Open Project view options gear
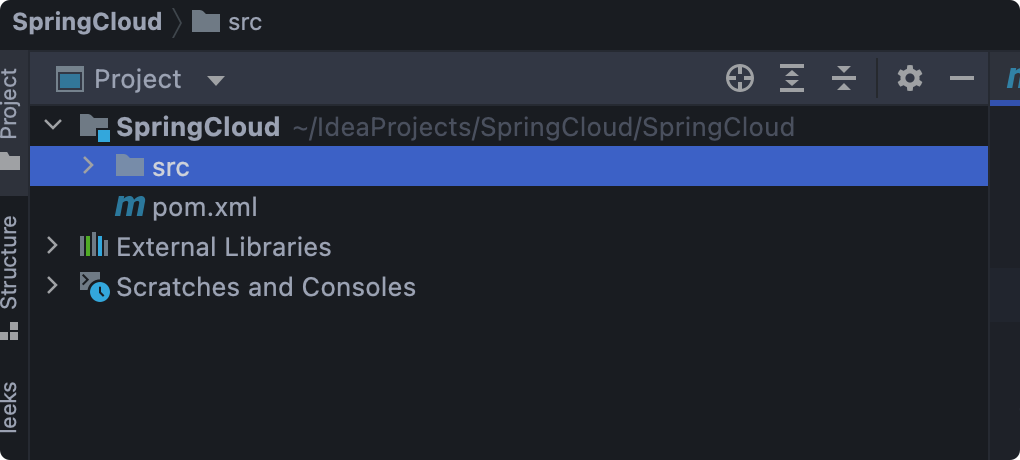Image resolution: width=1020 pixels, height=460 pixels. pos(910,78)
